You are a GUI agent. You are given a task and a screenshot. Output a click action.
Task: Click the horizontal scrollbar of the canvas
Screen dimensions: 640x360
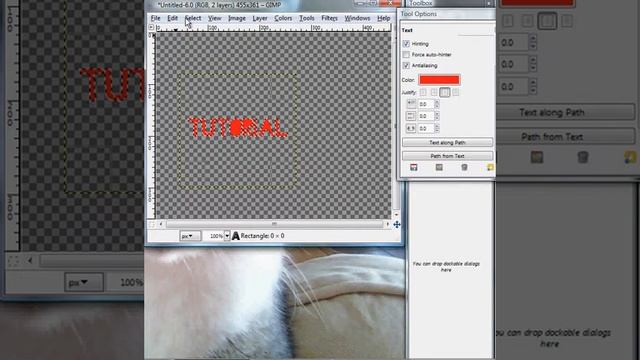[x=274, y=224]
